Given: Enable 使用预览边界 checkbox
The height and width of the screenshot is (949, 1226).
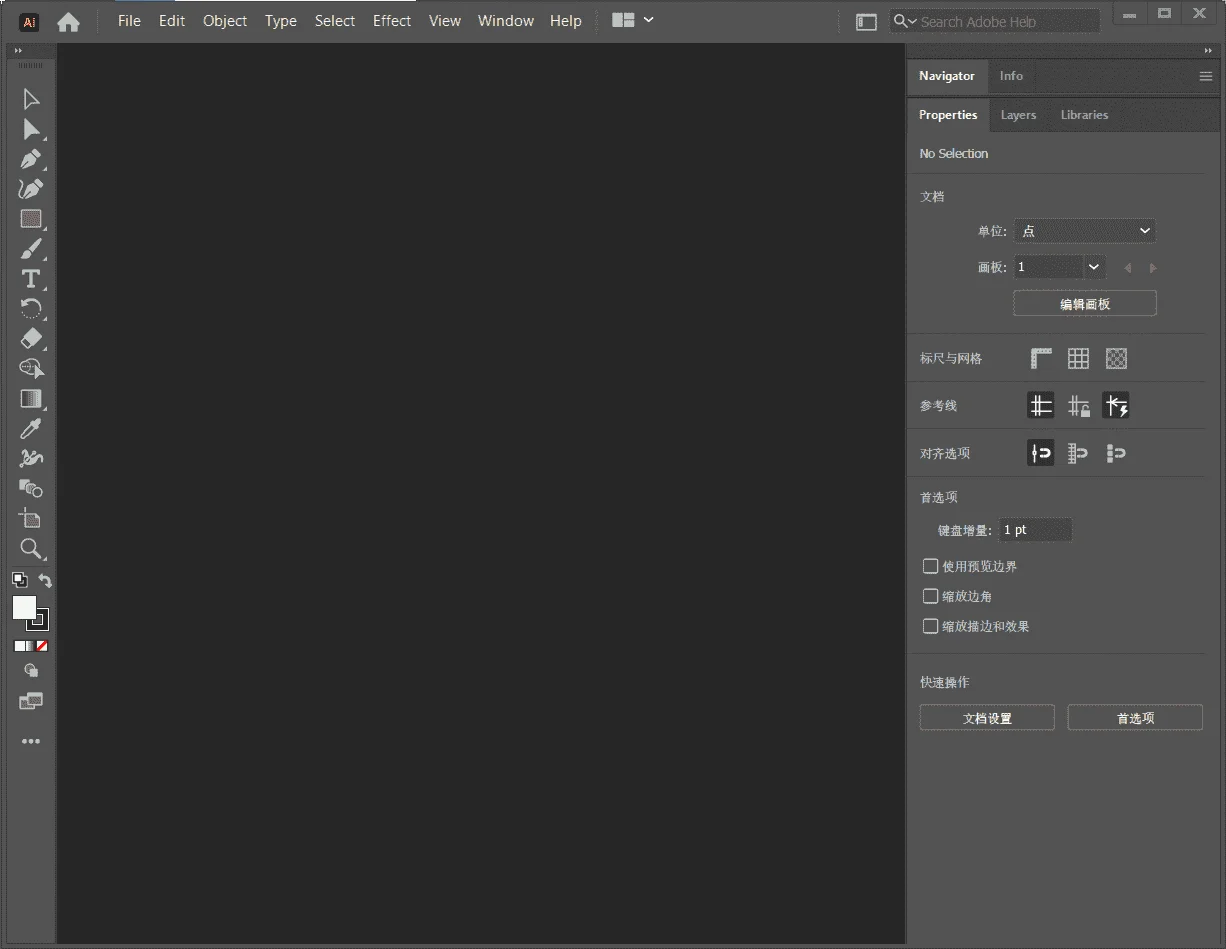Looking at the screenshot, I should click(931, 566).
